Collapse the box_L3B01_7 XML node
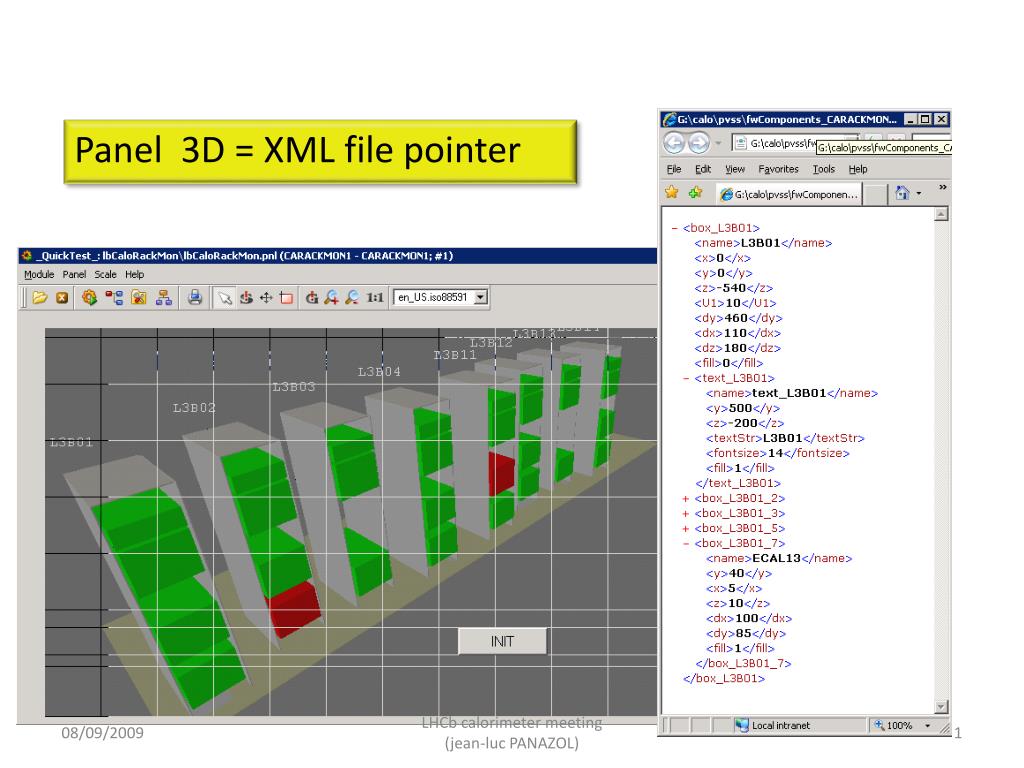Screen dimensions: 1024x768 click(x=686, y=544)
